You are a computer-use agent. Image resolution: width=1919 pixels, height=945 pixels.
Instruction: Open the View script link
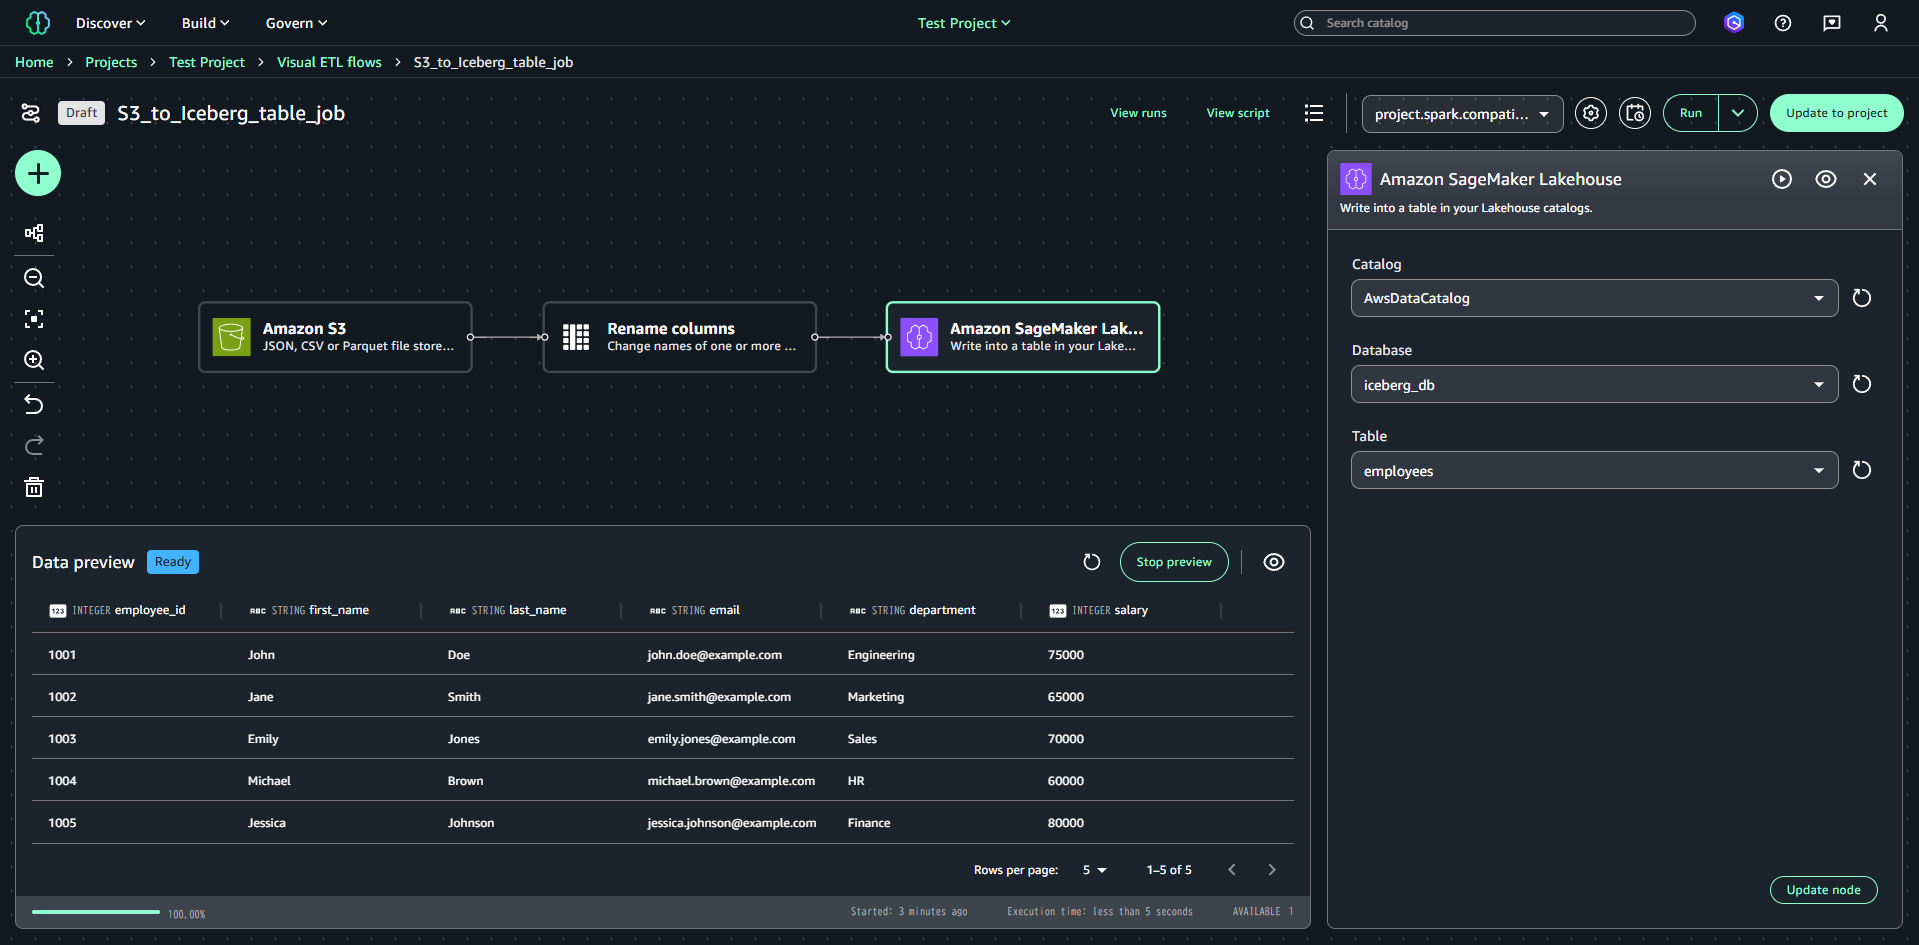coord(1237,113)
